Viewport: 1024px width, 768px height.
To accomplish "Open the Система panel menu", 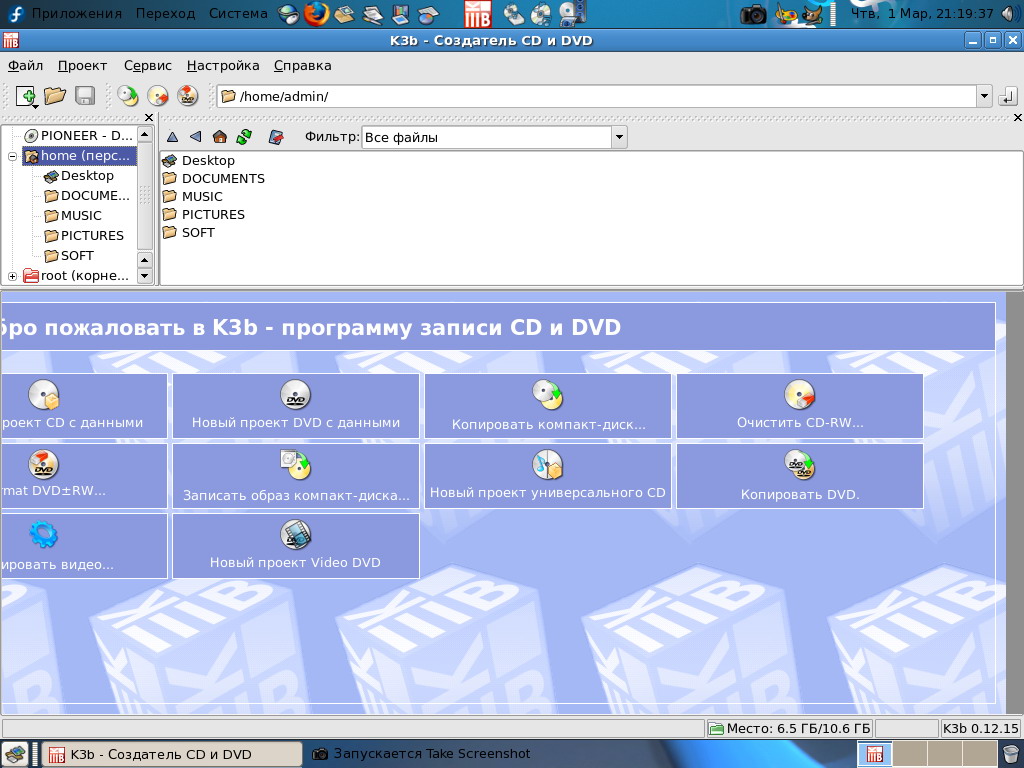I will point(238,13).
